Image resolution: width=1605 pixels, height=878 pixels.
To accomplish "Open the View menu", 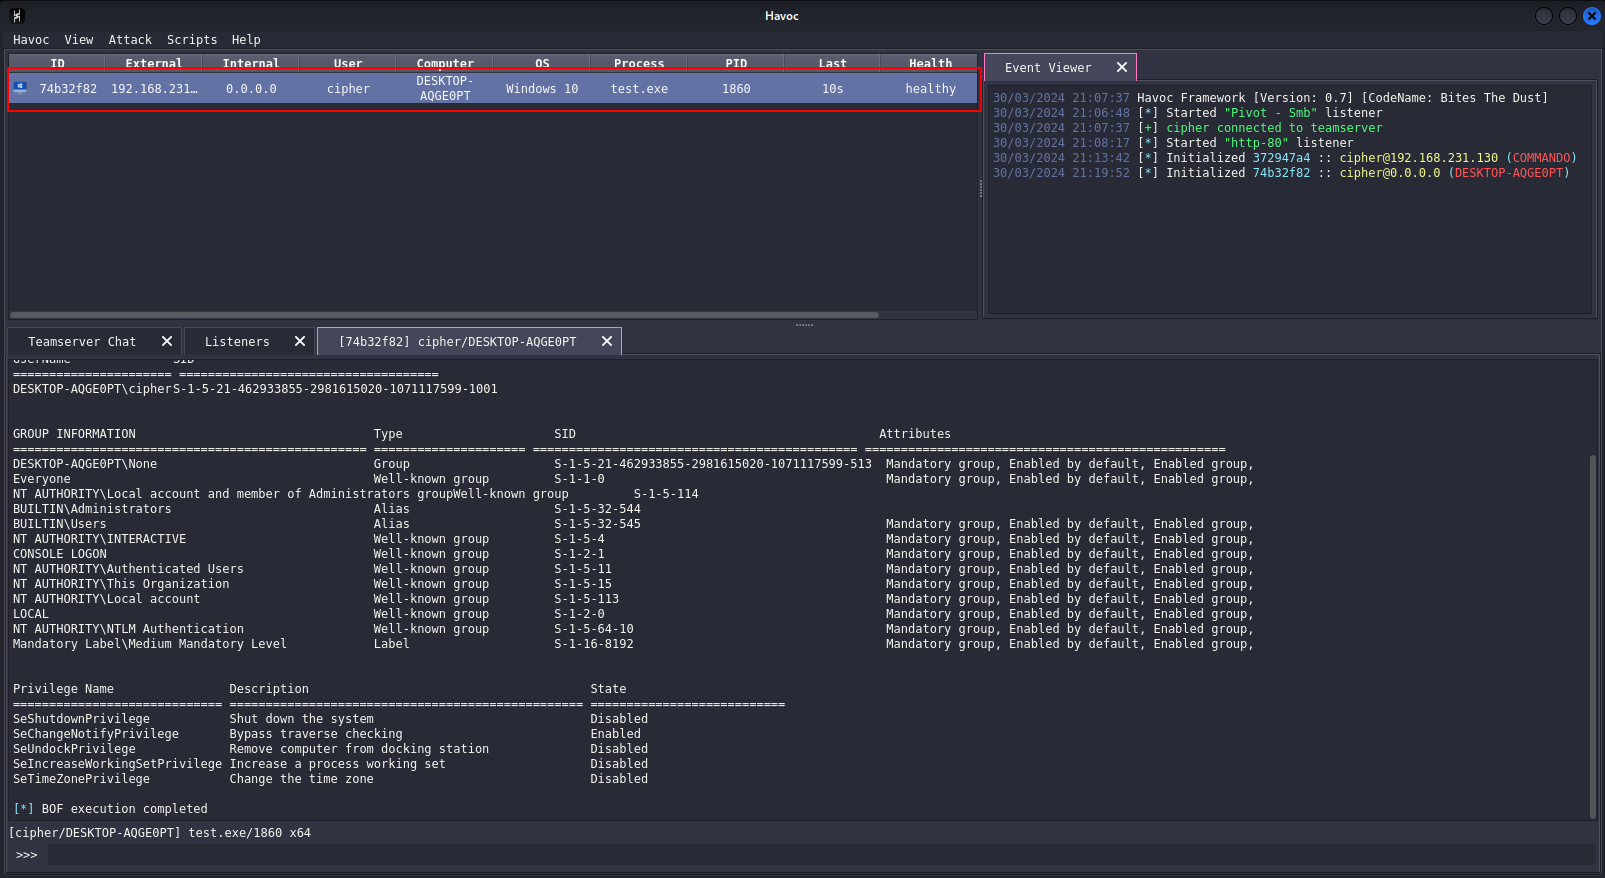I will coord(79,40).
